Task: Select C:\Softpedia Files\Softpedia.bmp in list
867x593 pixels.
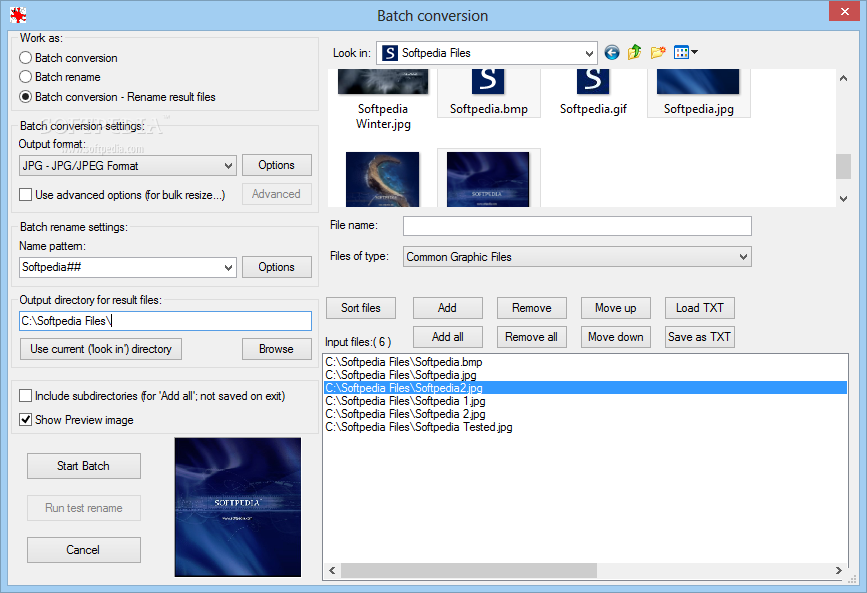Action: coord(585,362)
